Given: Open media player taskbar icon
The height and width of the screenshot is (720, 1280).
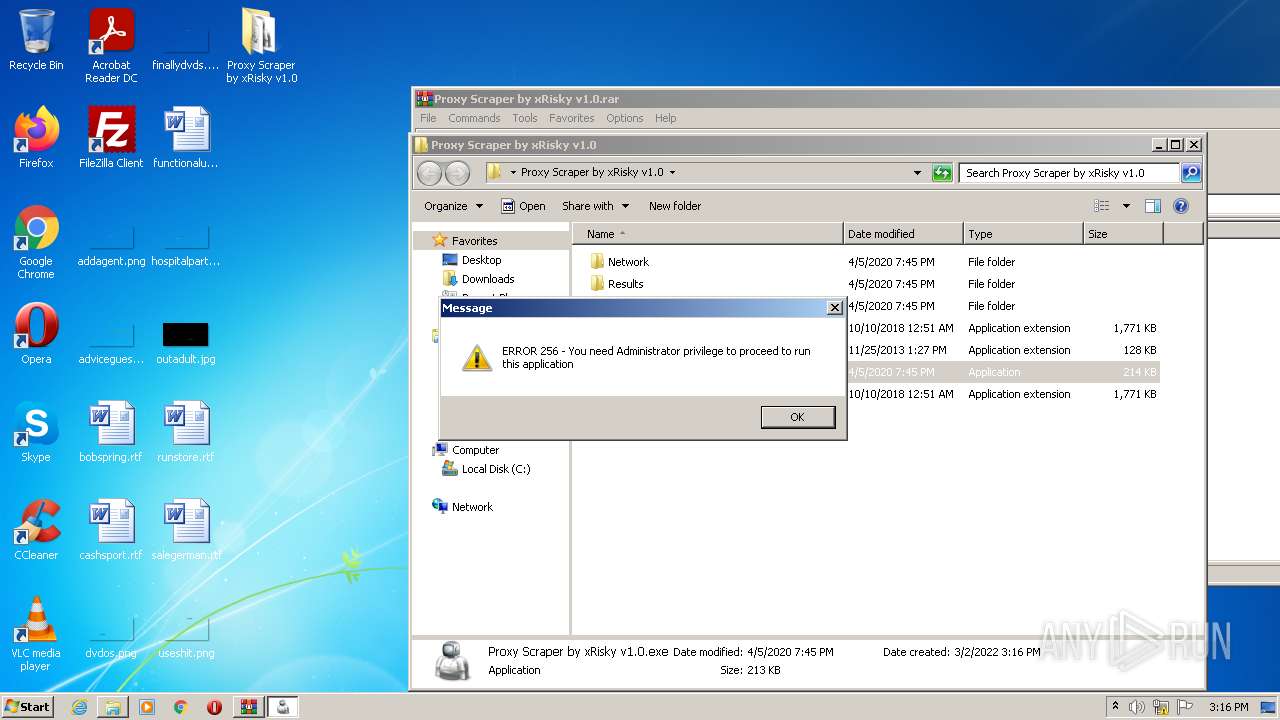Looking at the screenshot, I should 147,707.
